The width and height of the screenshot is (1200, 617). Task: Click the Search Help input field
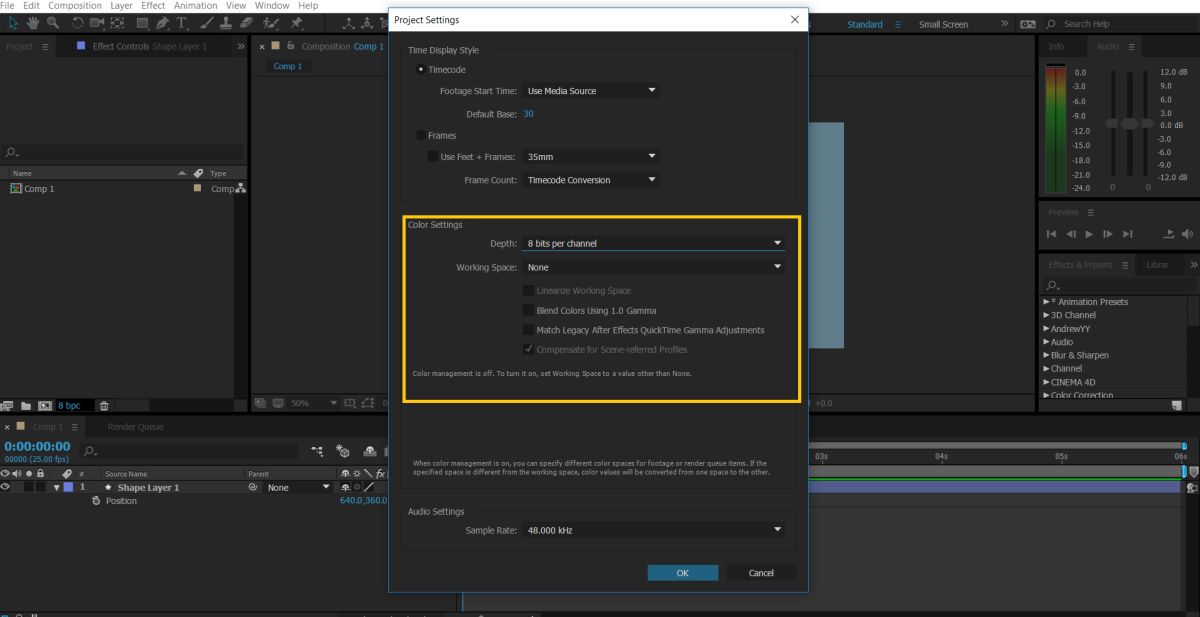coord(1120,24)
